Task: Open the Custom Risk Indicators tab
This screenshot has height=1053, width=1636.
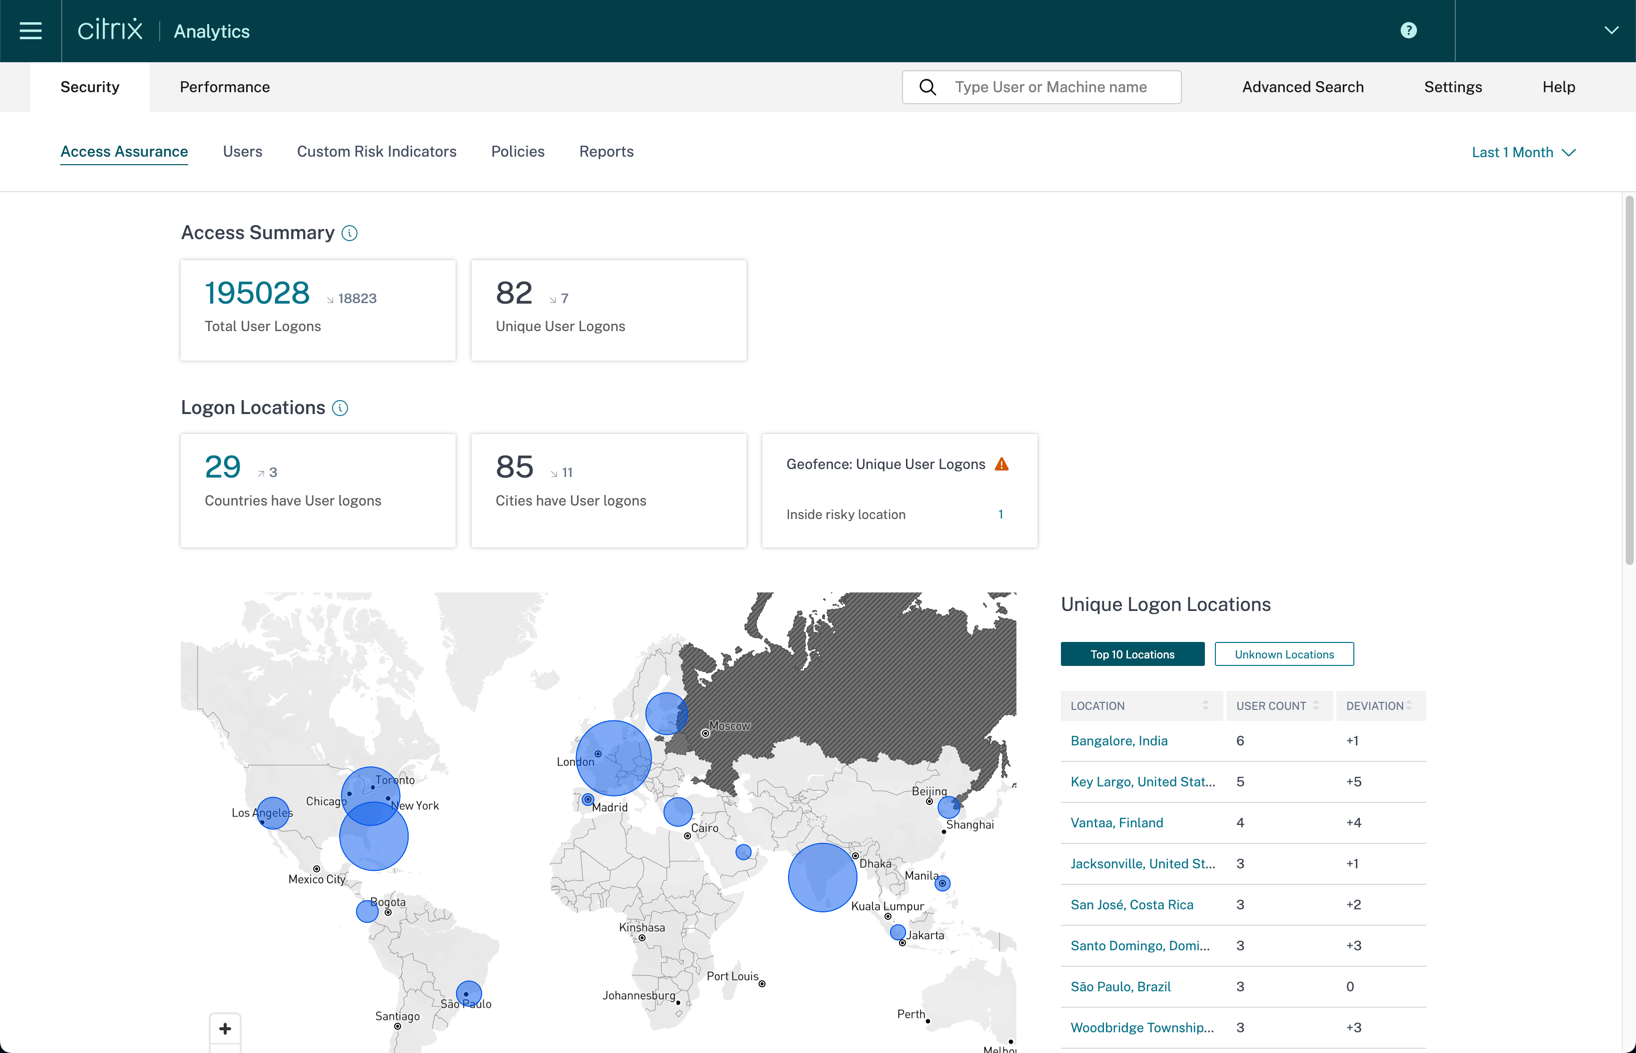Action: tap(376, 152)
